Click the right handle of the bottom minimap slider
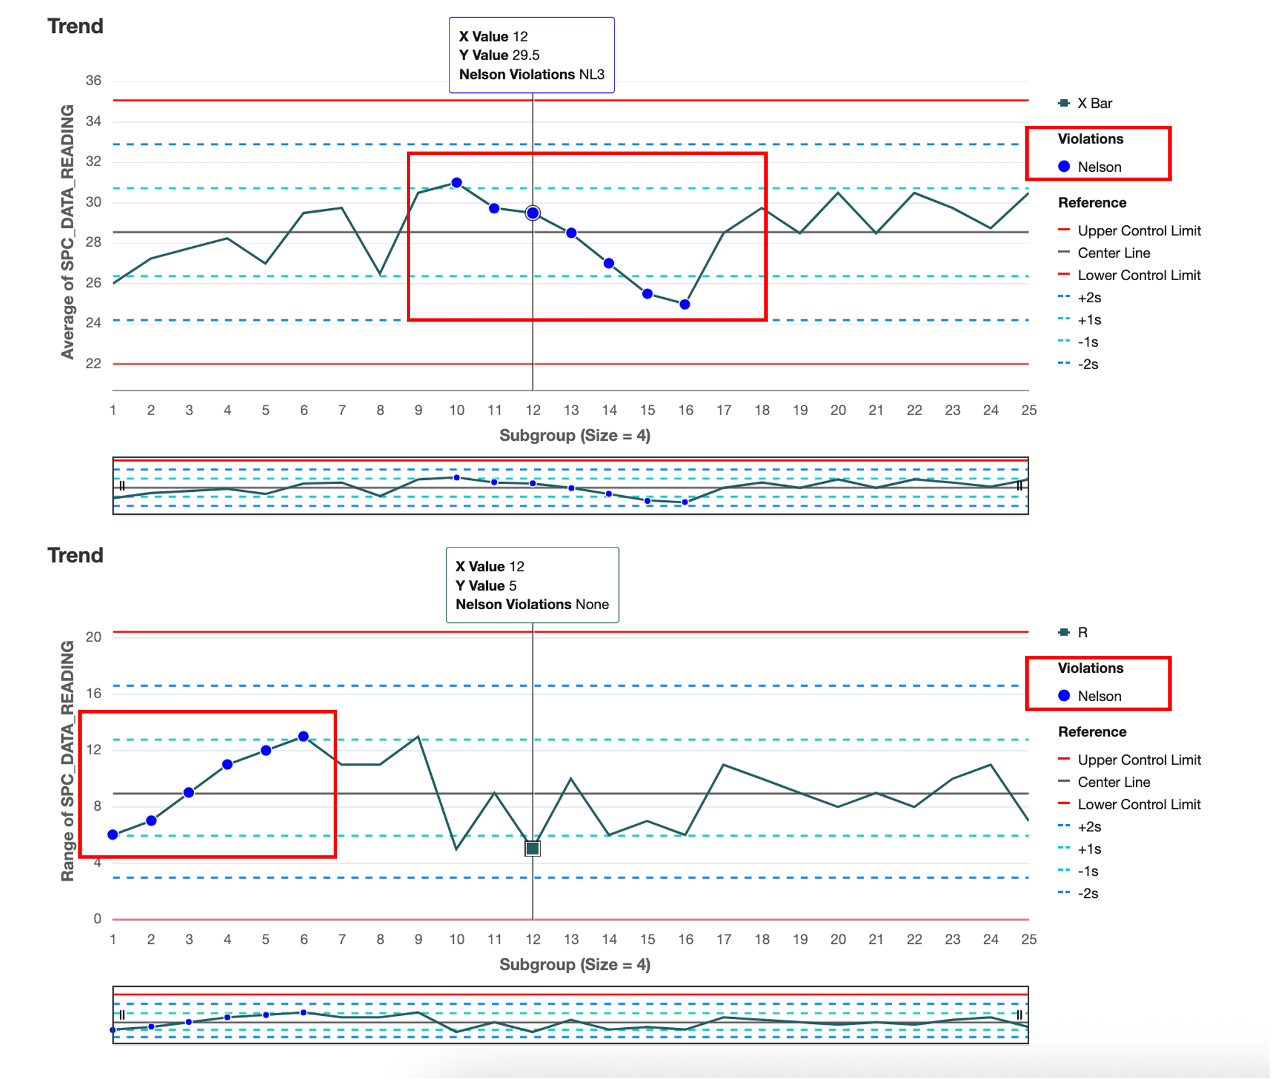The image size is (1288, 1080). click(x=1019, y=1014)
